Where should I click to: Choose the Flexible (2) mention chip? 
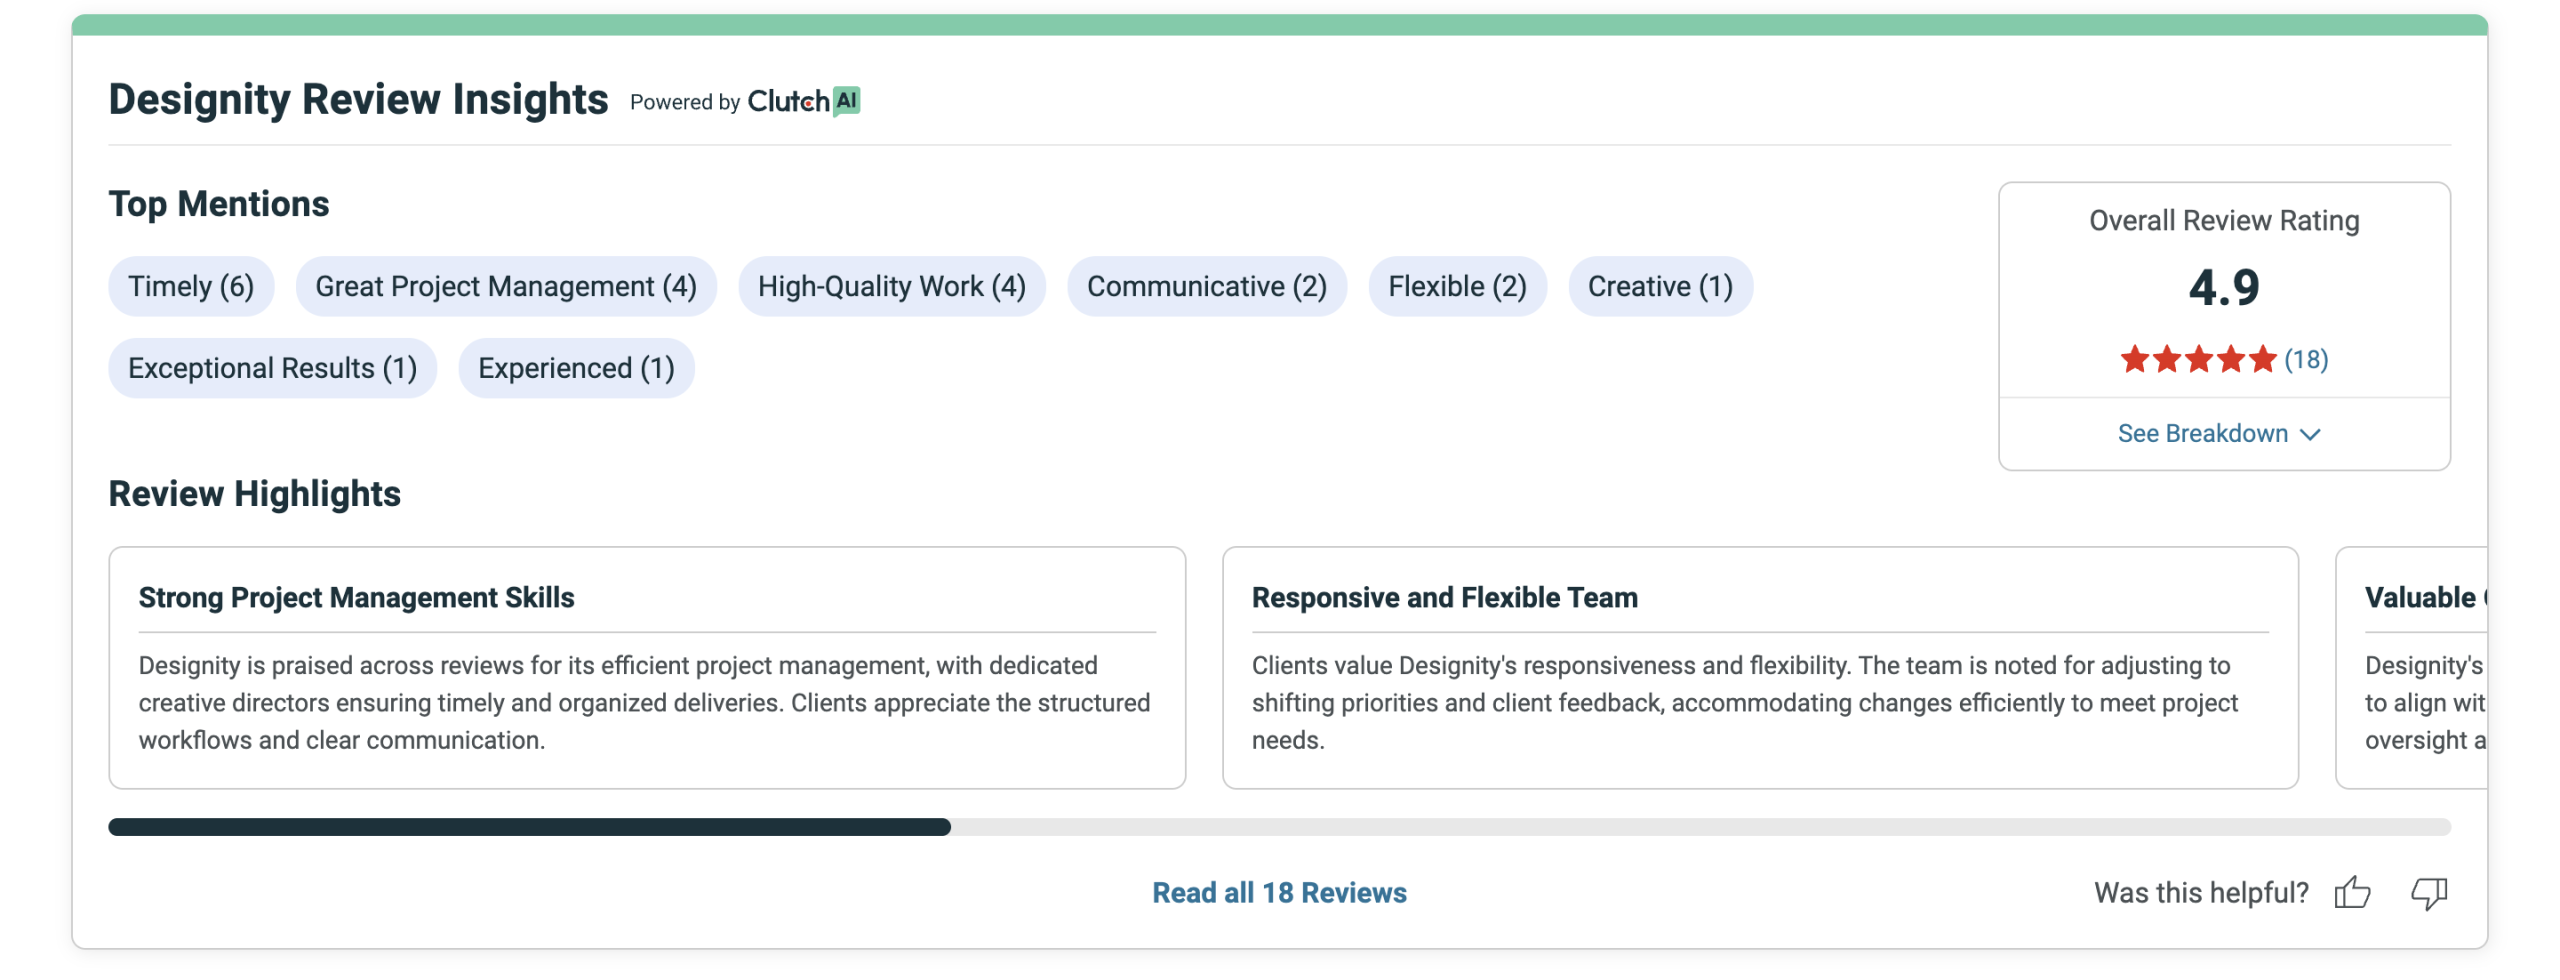tap(1456, 286)
